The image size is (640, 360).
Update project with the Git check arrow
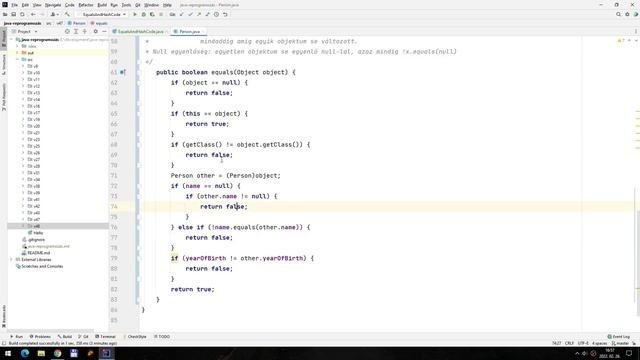(182, 14)
